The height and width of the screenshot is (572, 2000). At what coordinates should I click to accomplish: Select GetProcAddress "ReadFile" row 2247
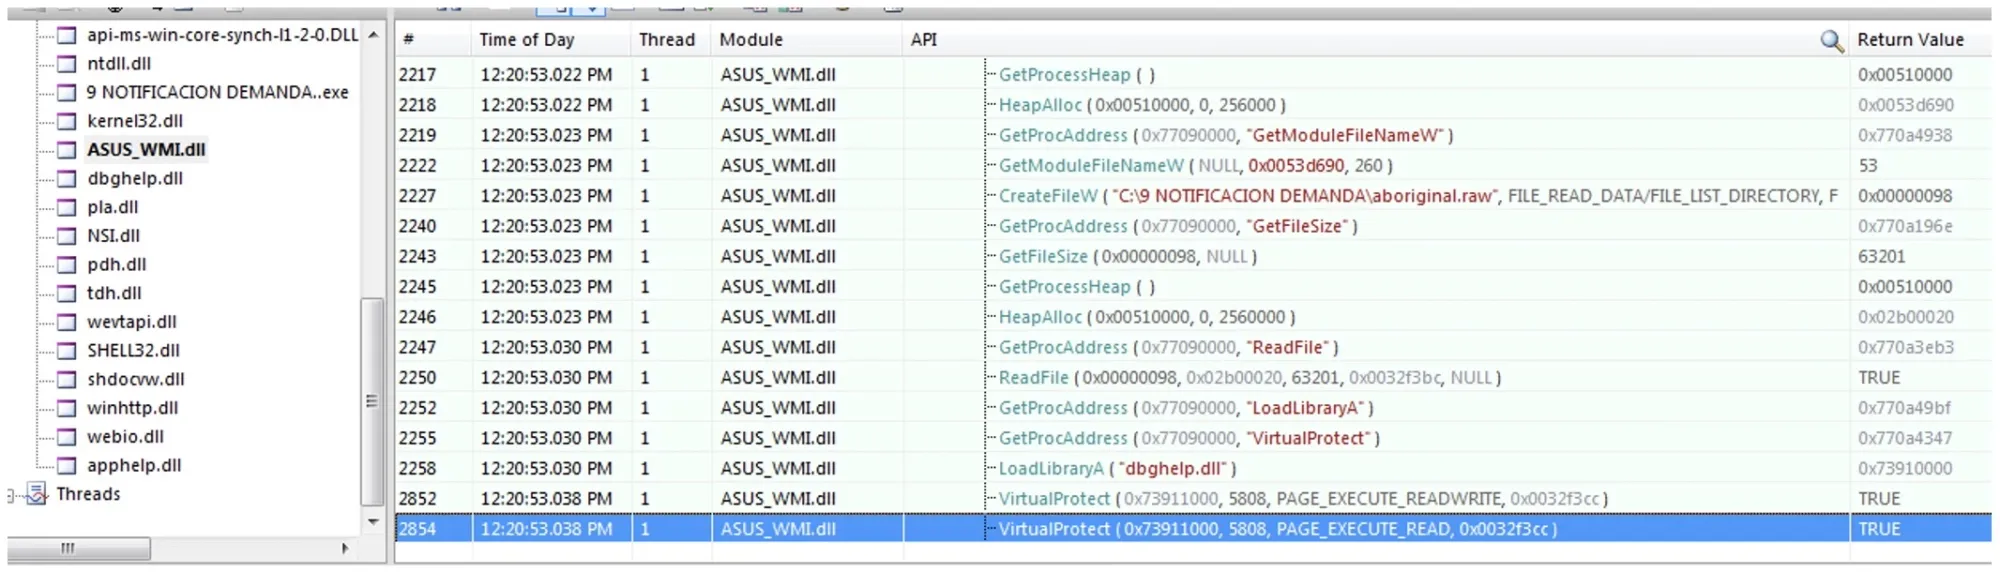coord(1193,347)
